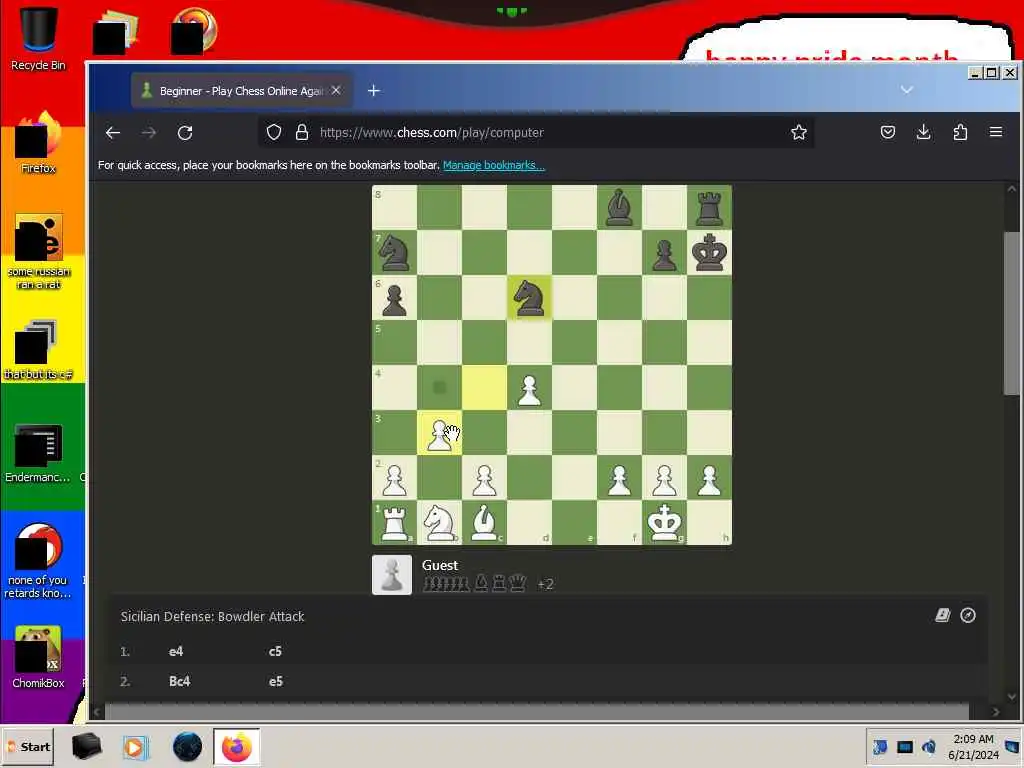Click the padlock site security icon
Viewport: 1024px width, 768px height.
click(302, 133)
